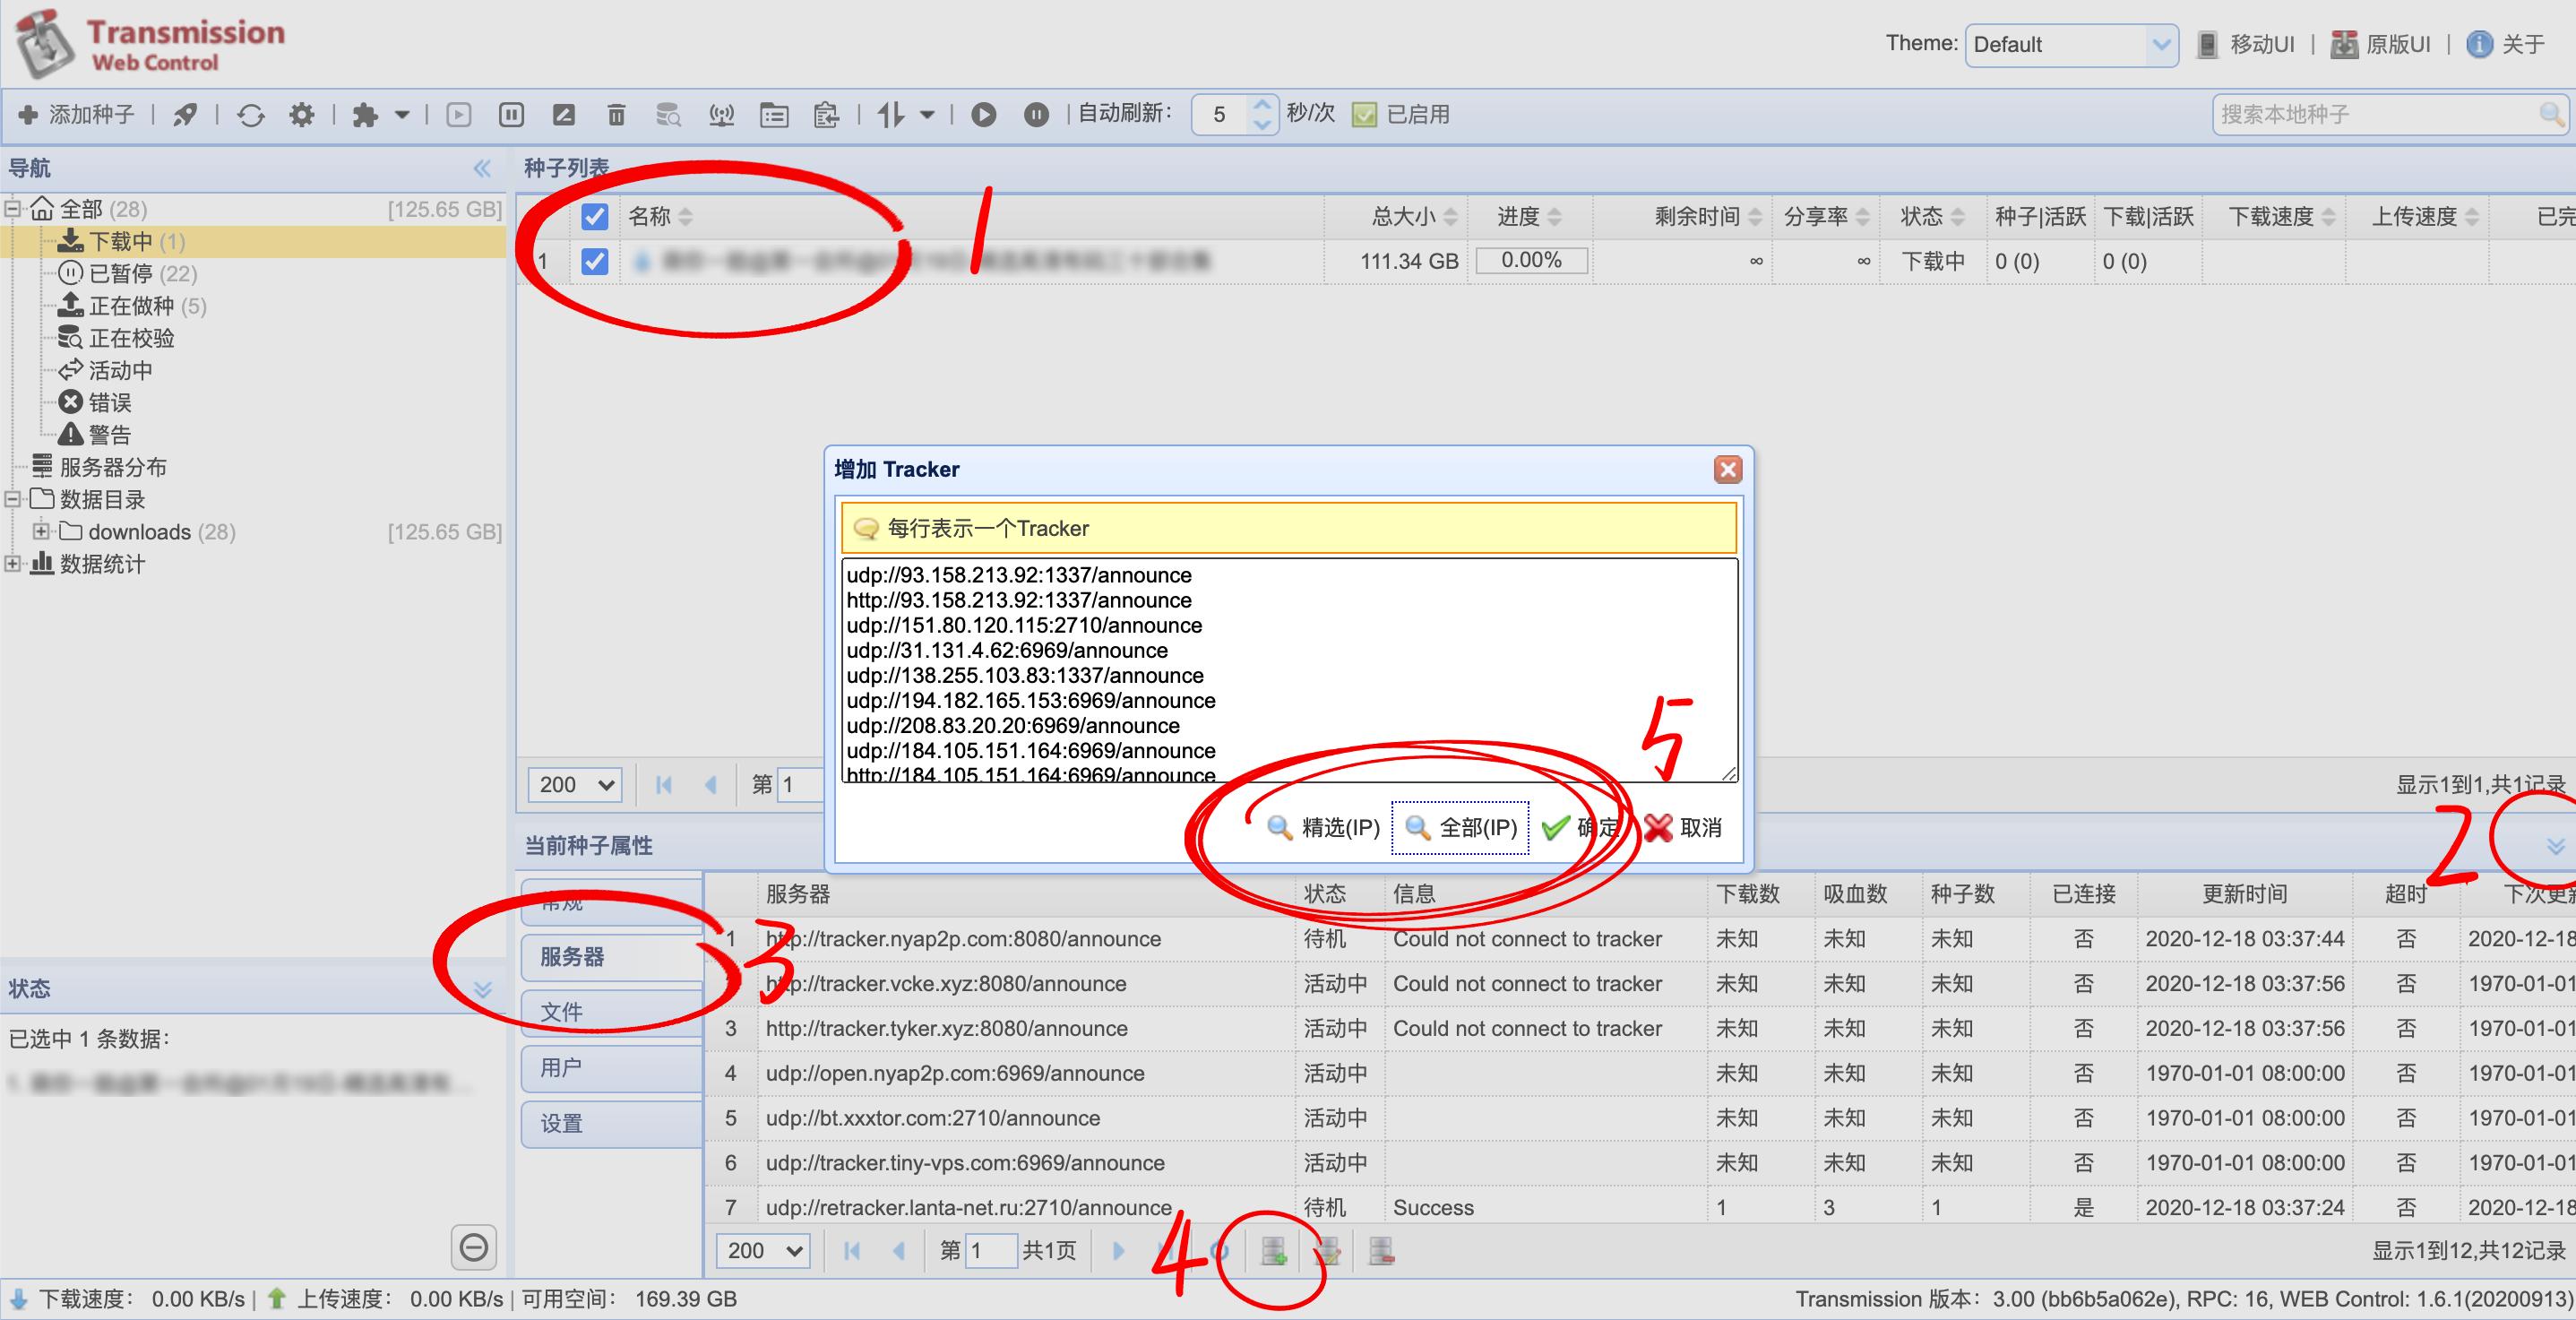Click the reannounce tracker antenna icon
The height and width of the screenshot is (1320, 2576).
coord(721,115)
